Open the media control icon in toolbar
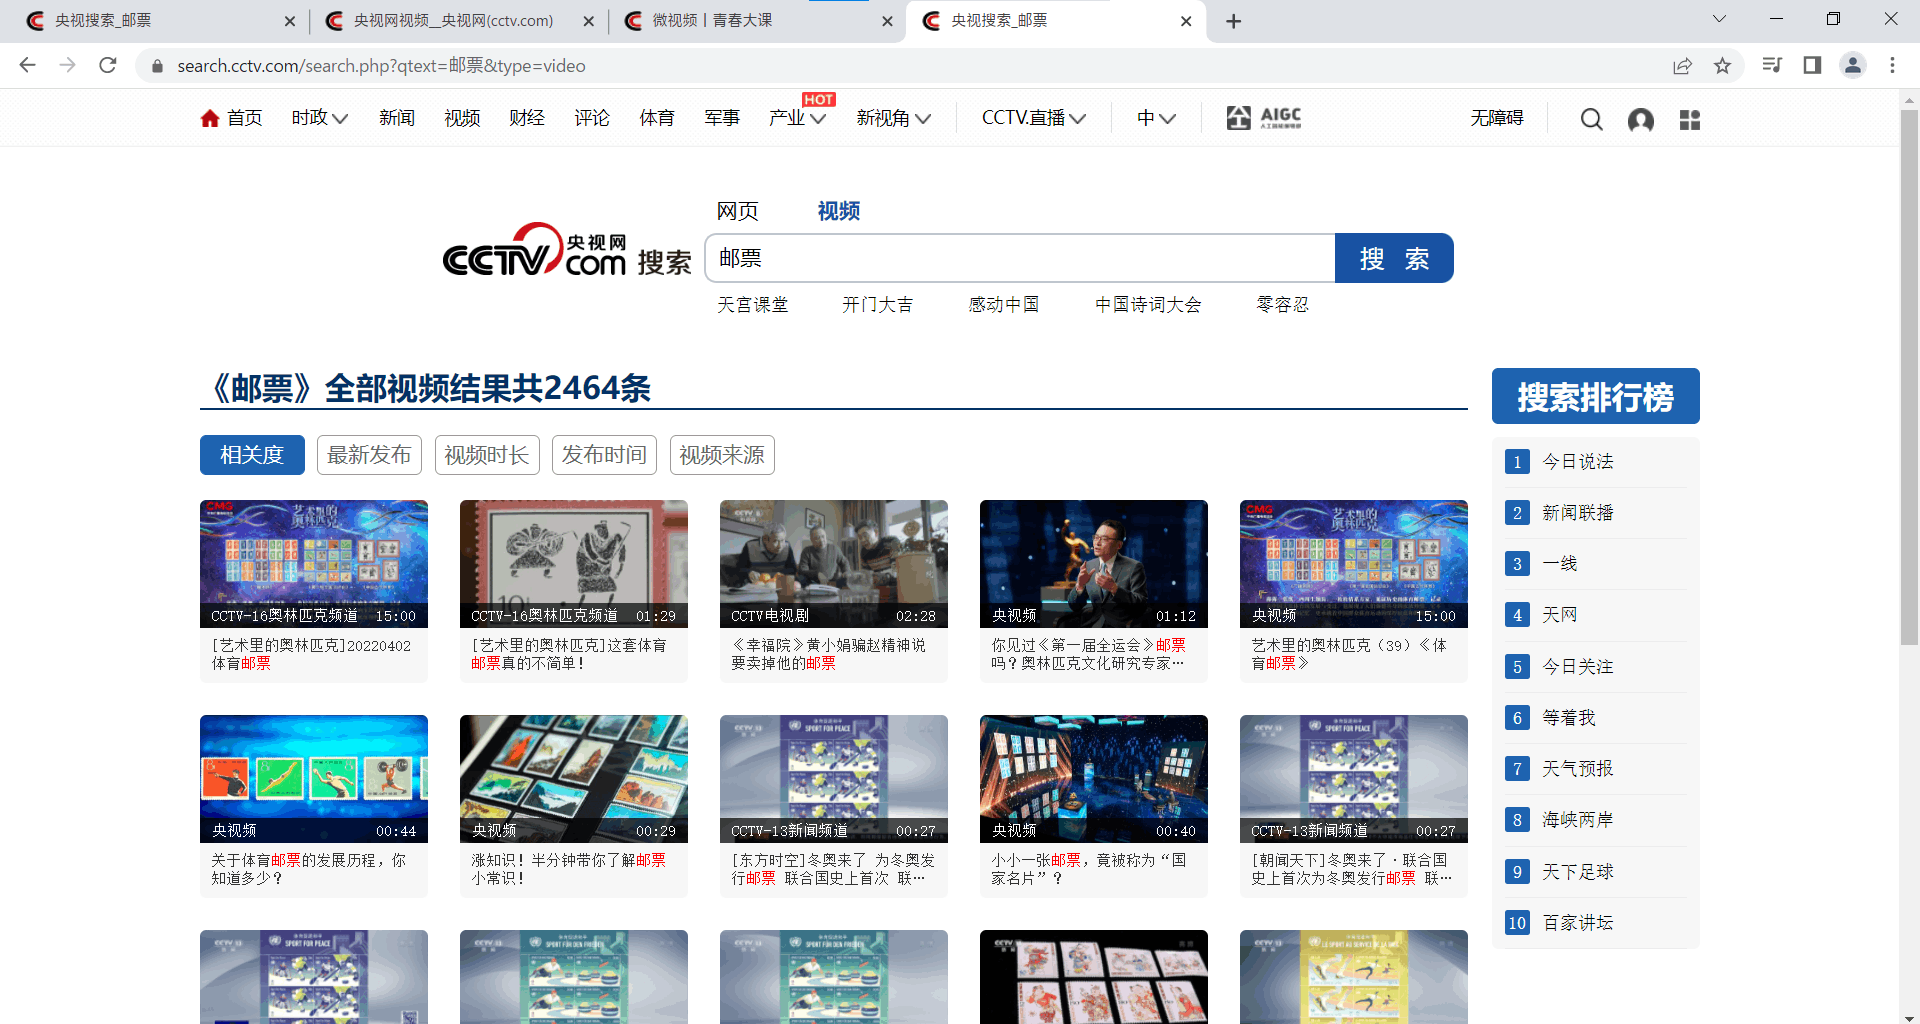The image size is (1920, 1024). tap(1772, 65)
